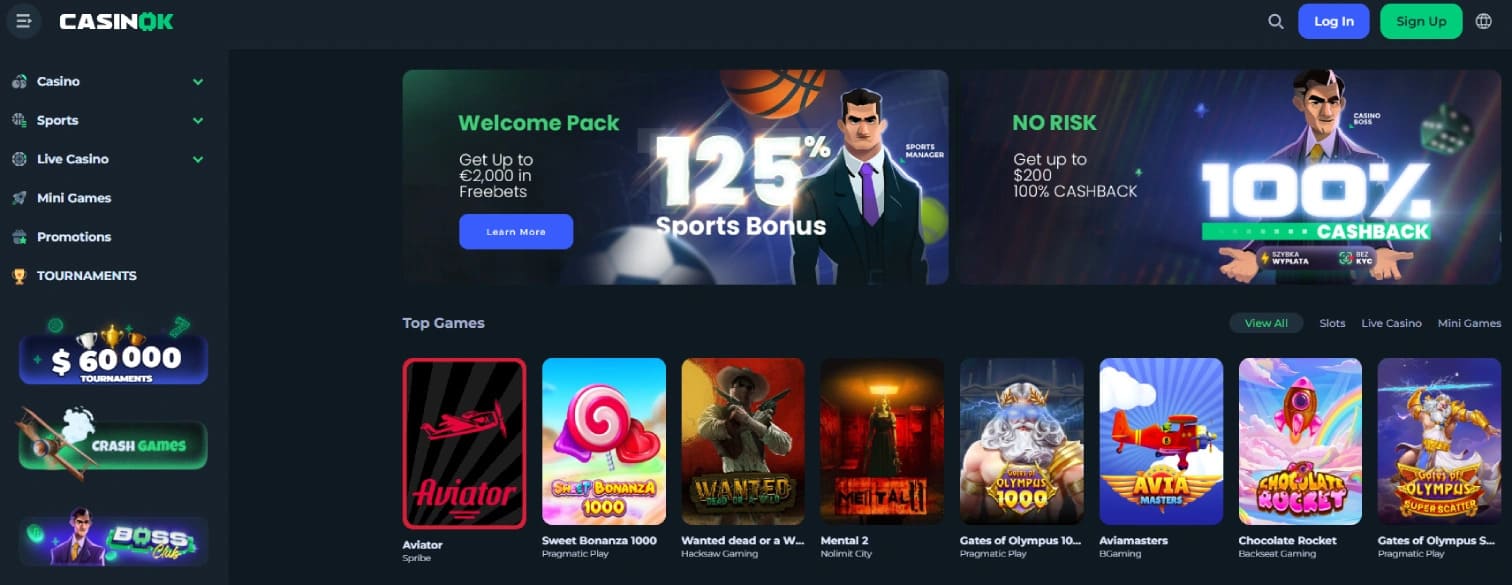Switch Top Games filter to Slots
Screen dimensions: 1512x585
click(1332, 323)
